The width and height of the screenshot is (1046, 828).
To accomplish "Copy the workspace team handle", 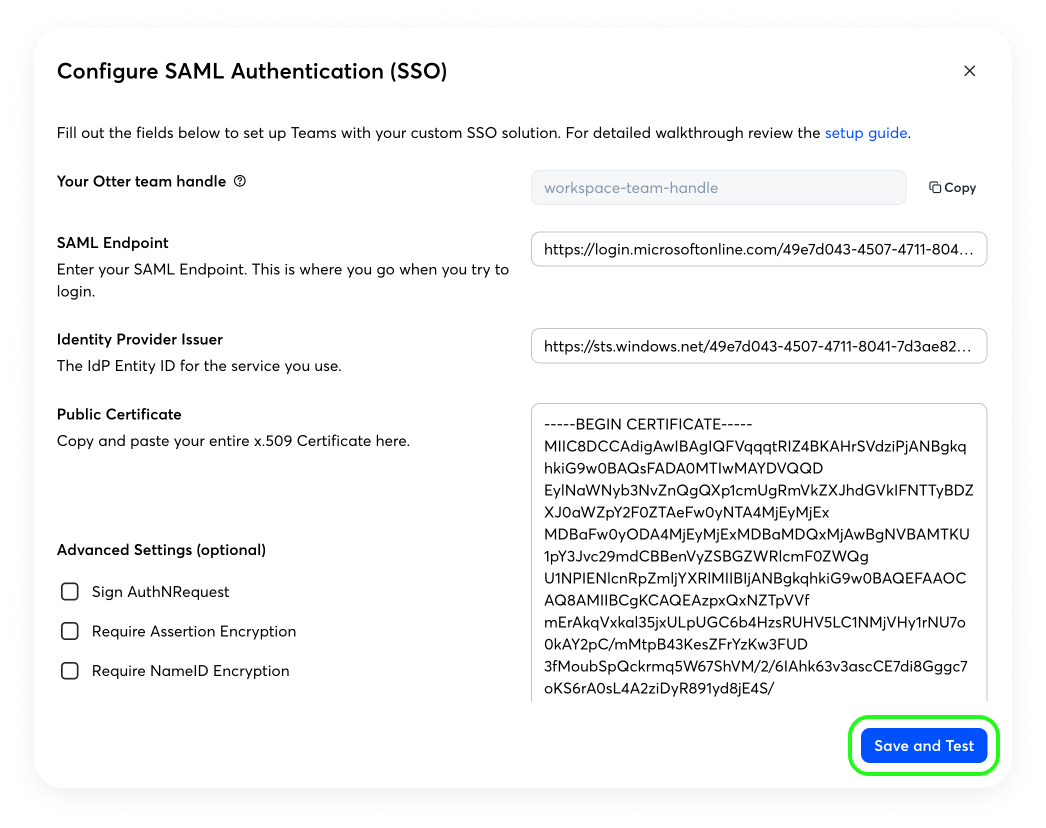I will tap(952, 187).
